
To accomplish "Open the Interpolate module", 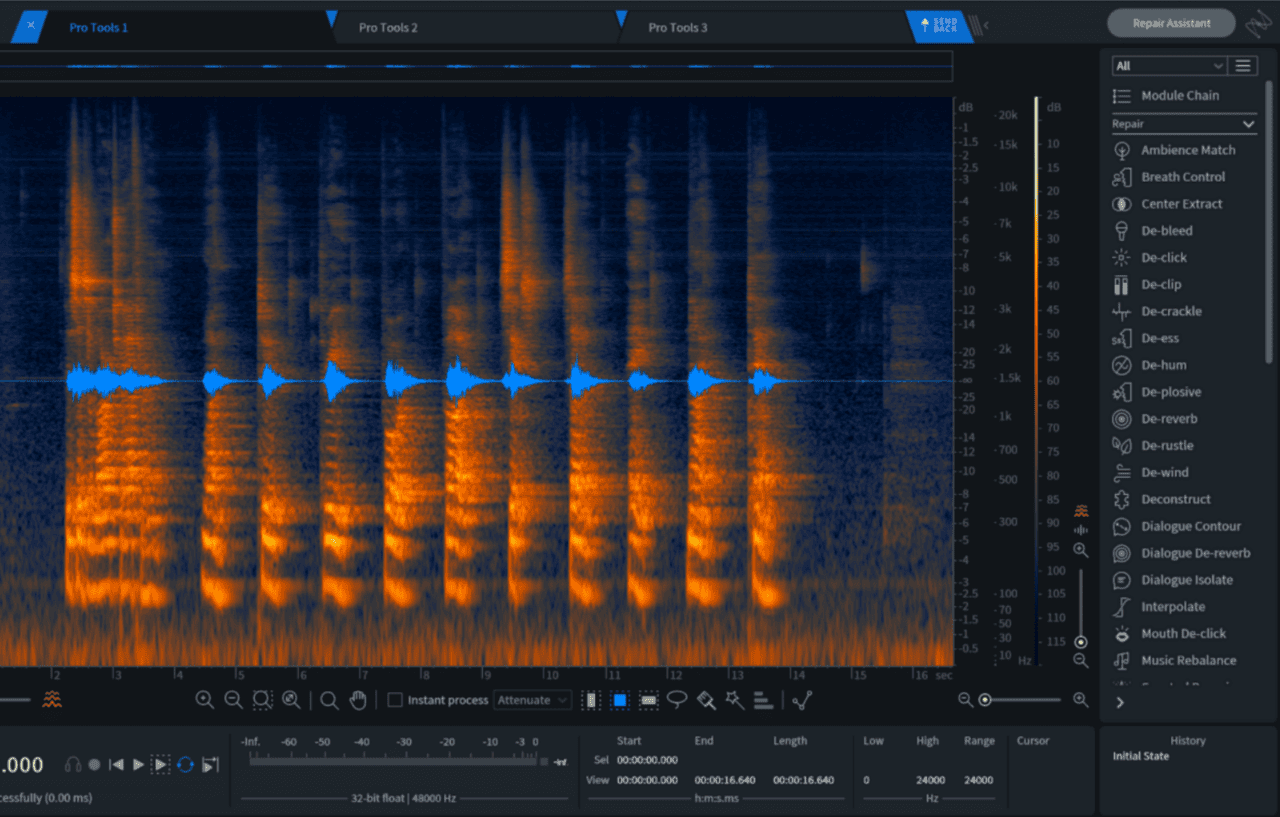I will (x=1157, y=608).
